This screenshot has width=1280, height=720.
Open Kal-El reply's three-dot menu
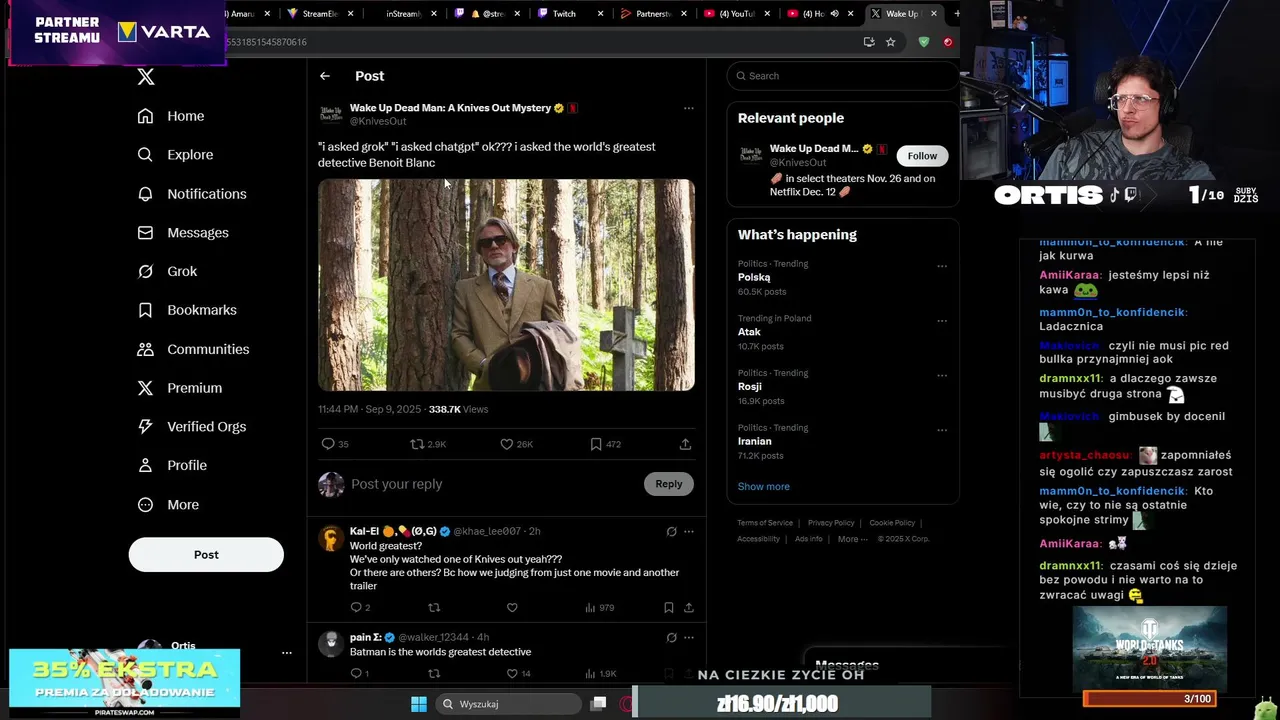[688, 532]
